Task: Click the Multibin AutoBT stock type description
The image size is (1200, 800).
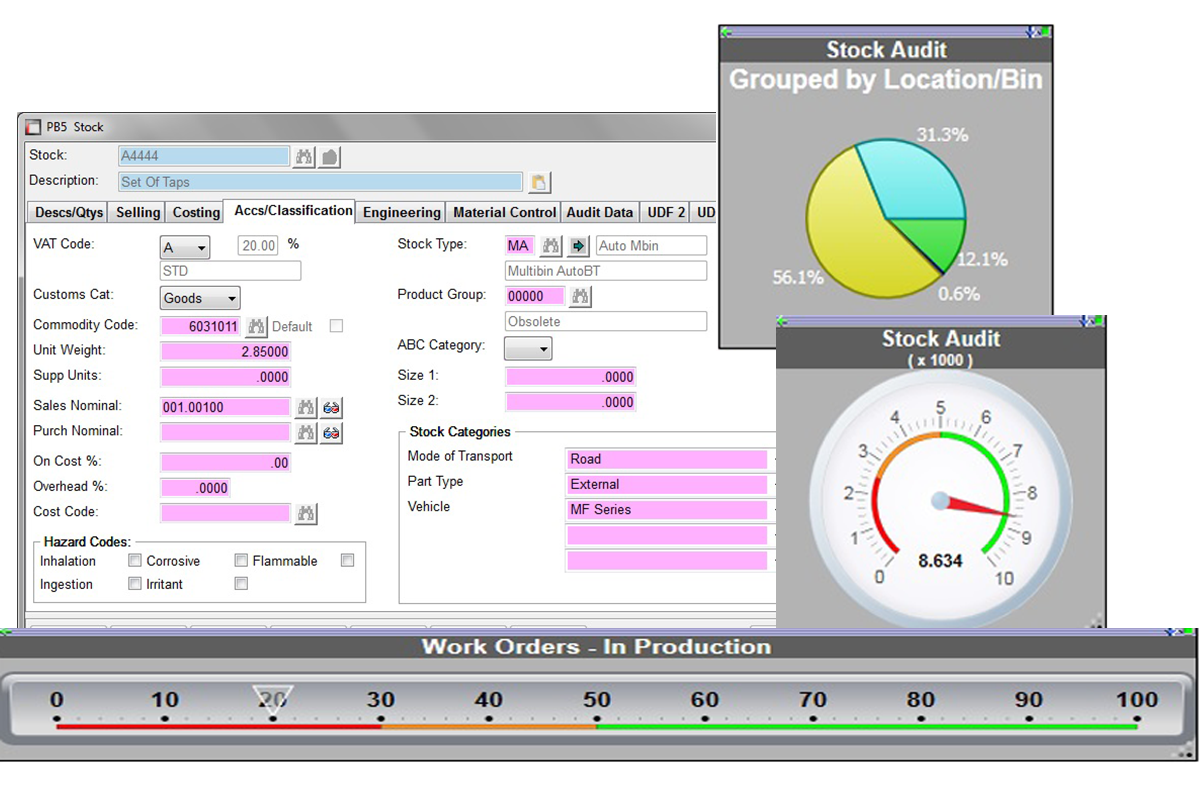Action: pos(606,271)
